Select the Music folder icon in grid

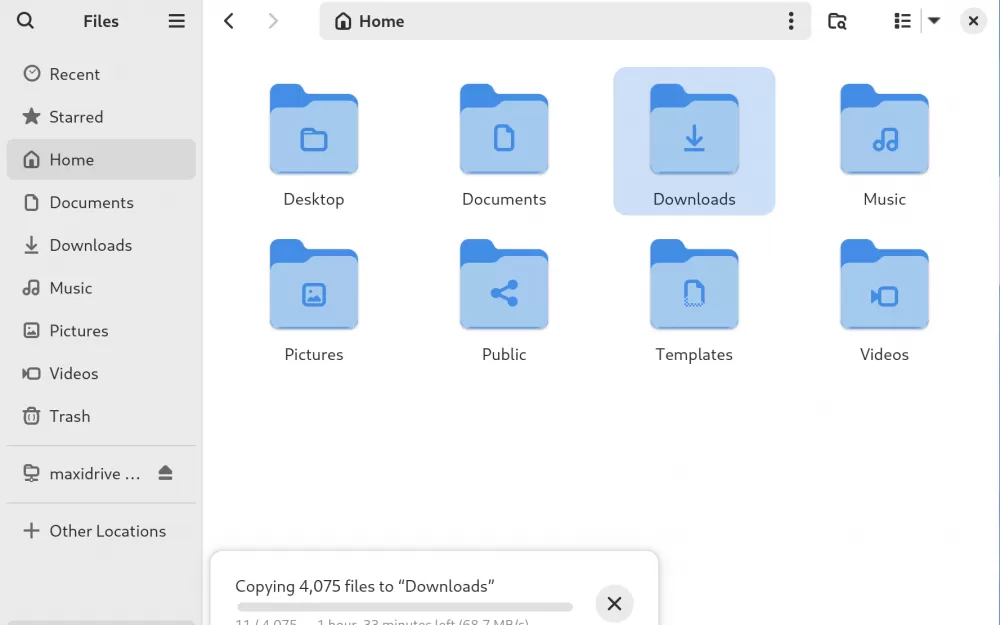click(884, 129)
